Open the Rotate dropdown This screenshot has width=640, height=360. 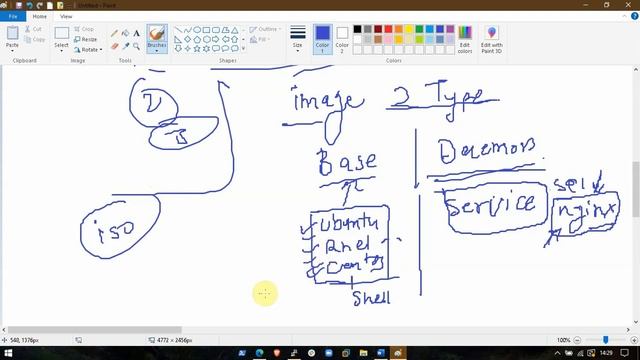88,50
